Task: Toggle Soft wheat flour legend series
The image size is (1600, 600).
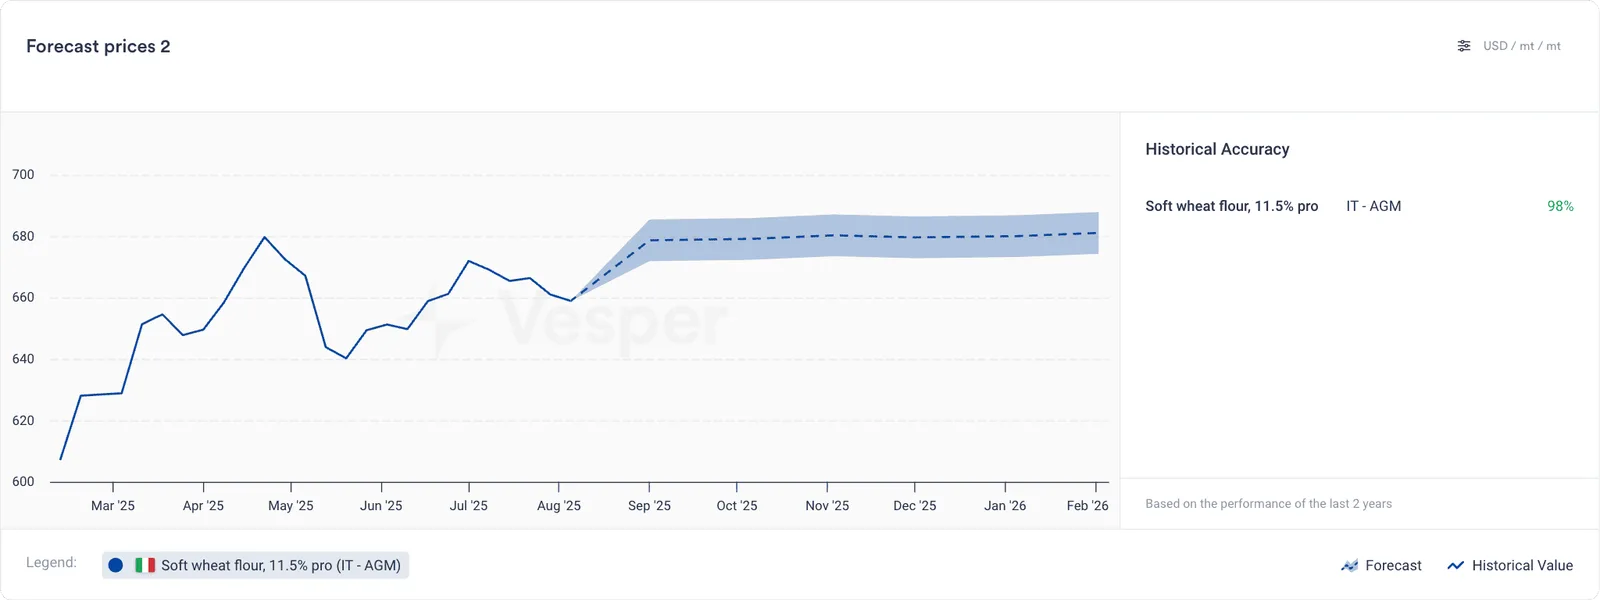Action: tap(256, 565)
